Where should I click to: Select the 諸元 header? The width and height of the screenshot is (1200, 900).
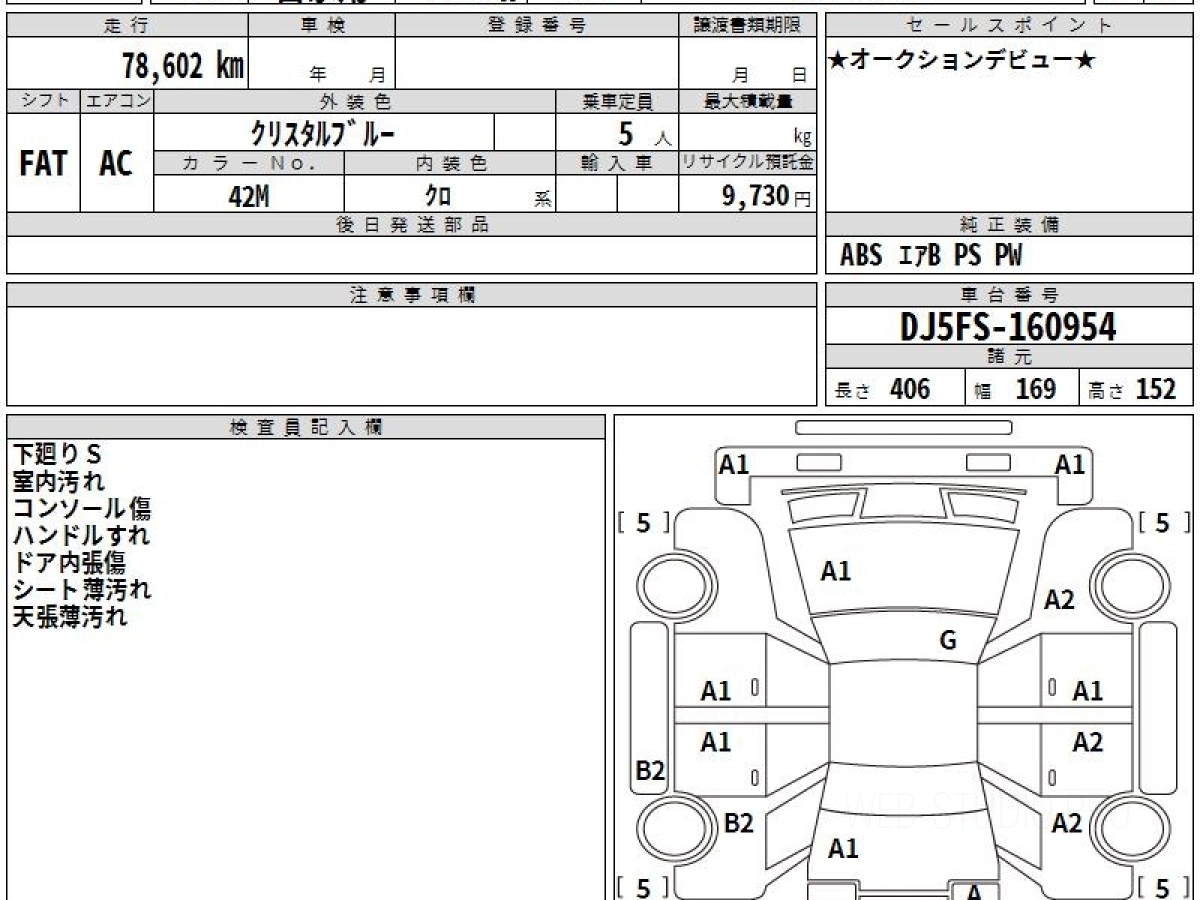point(1010,357)
